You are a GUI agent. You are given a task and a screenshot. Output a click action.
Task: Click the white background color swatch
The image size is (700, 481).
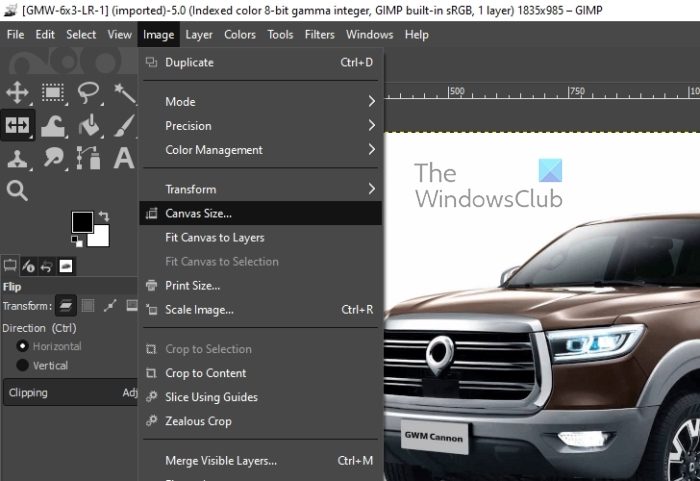102,238
